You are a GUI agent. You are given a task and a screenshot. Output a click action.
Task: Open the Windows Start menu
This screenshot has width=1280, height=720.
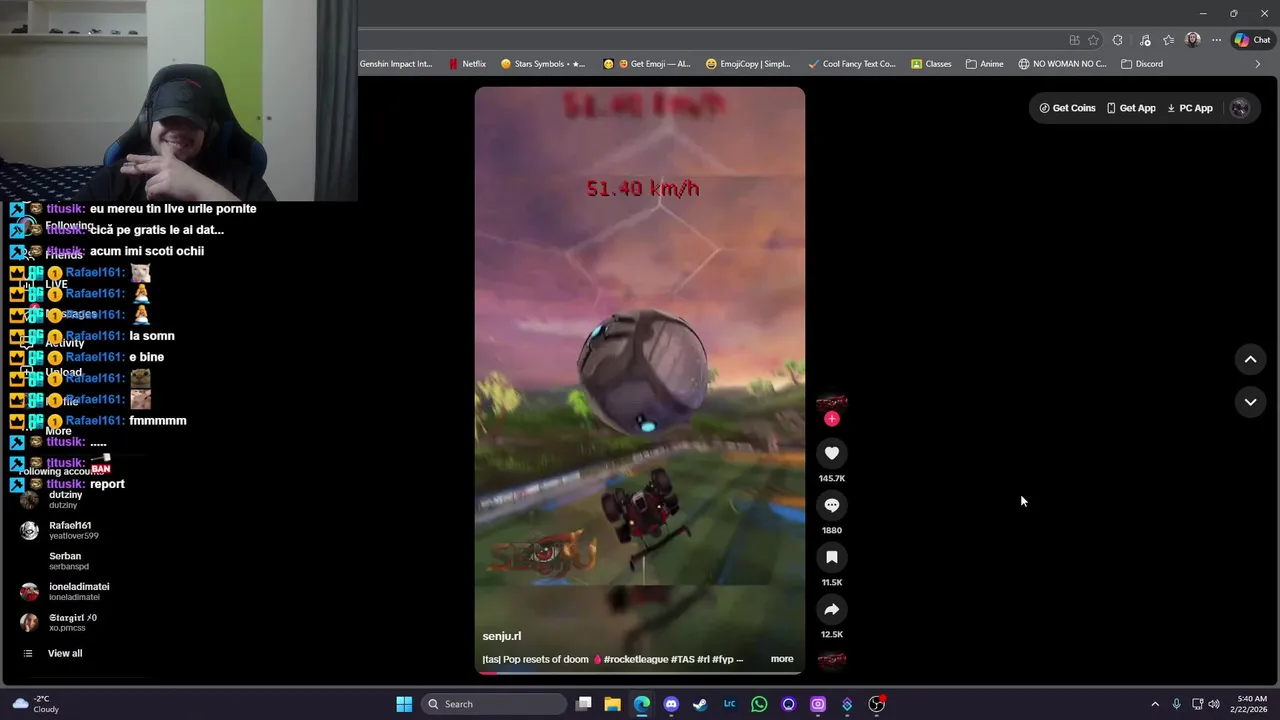tap(404, 704)
